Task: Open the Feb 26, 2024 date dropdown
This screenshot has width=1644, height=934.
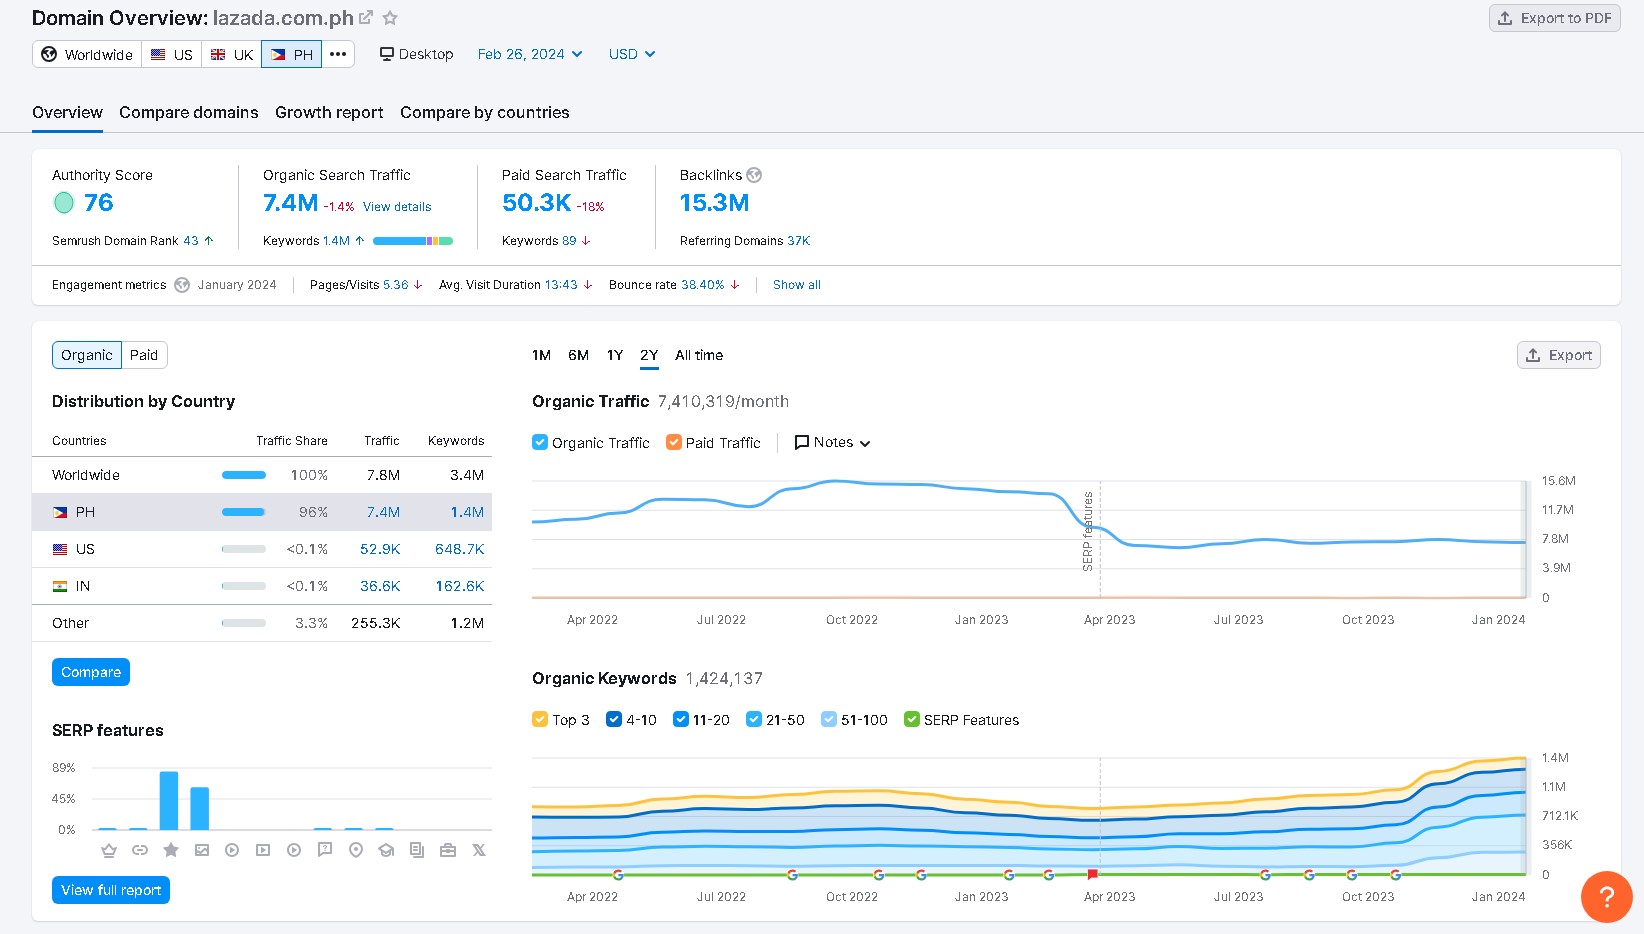Action: tap(530, 54)
